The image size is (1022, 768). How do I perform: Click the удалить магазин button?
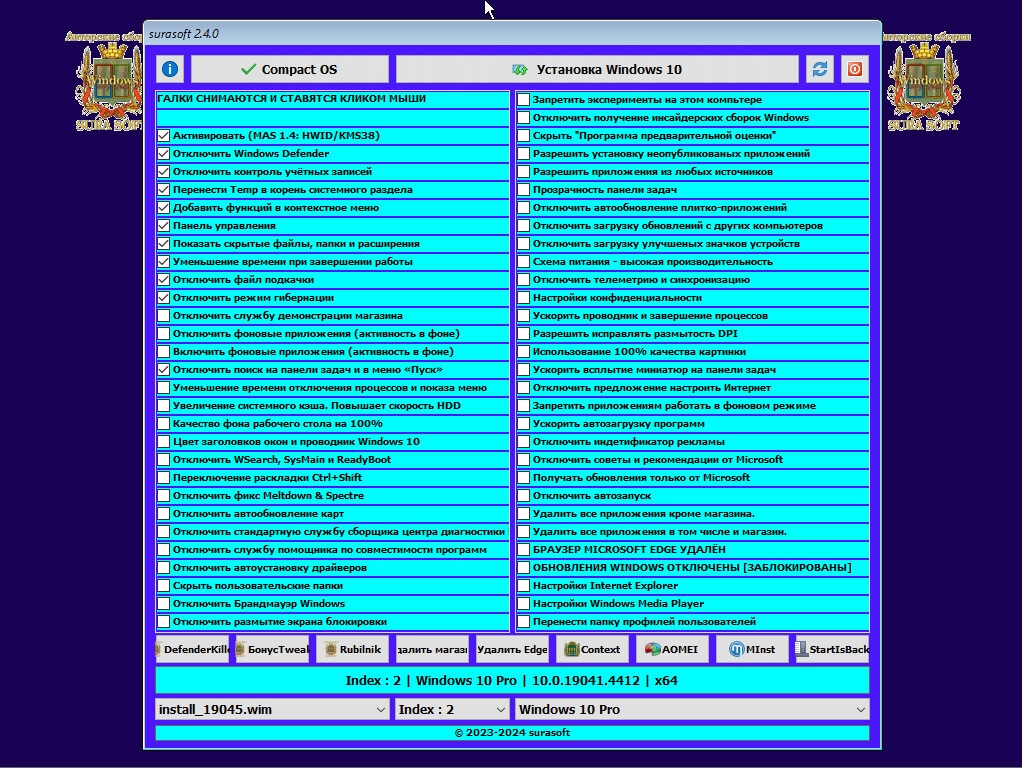pos(432,649)
